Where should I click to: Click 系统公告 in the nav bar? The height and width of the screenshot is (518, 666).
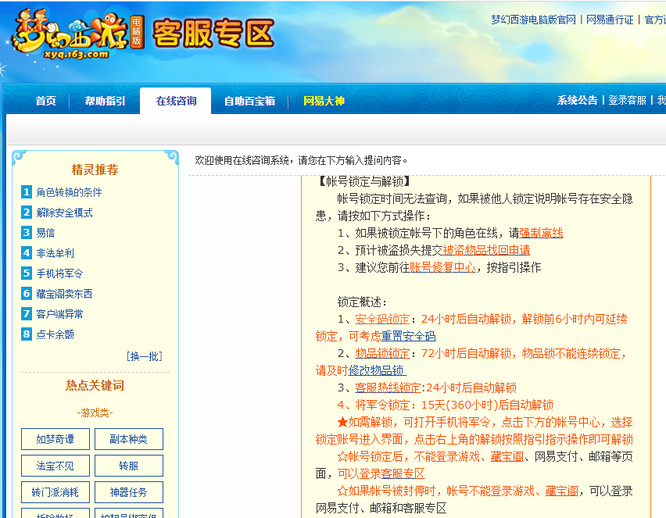pos(577,100)
